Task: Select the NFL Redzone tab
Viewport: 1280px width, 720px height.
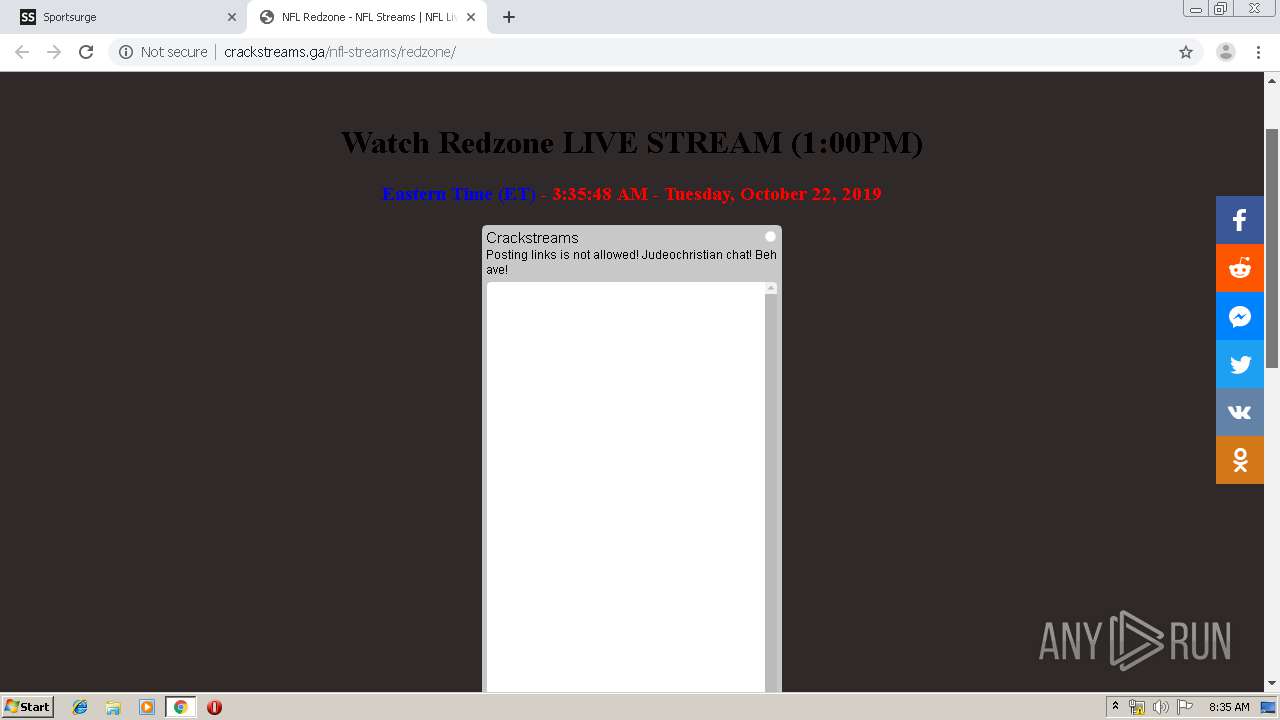Action: click(x=367, y=17)
